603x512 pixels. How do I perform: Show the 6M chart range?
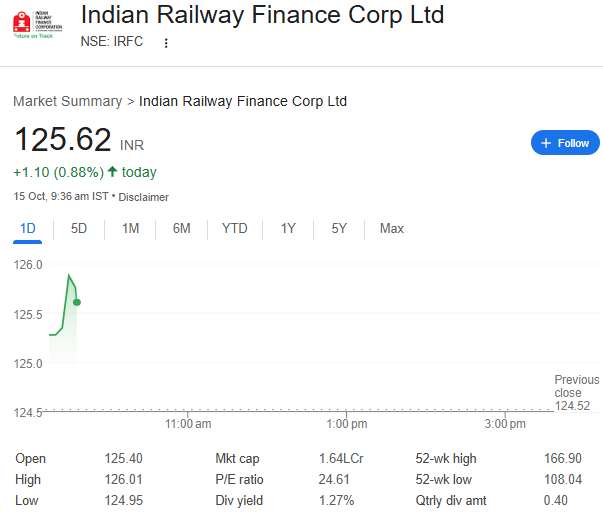181,229
